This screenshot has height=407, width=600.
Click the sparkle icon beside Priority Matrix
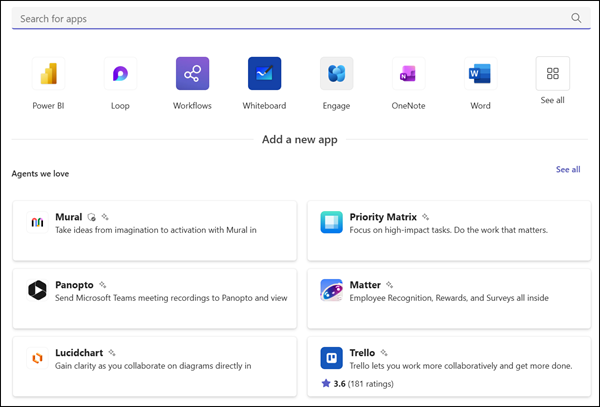coord(426,217)
